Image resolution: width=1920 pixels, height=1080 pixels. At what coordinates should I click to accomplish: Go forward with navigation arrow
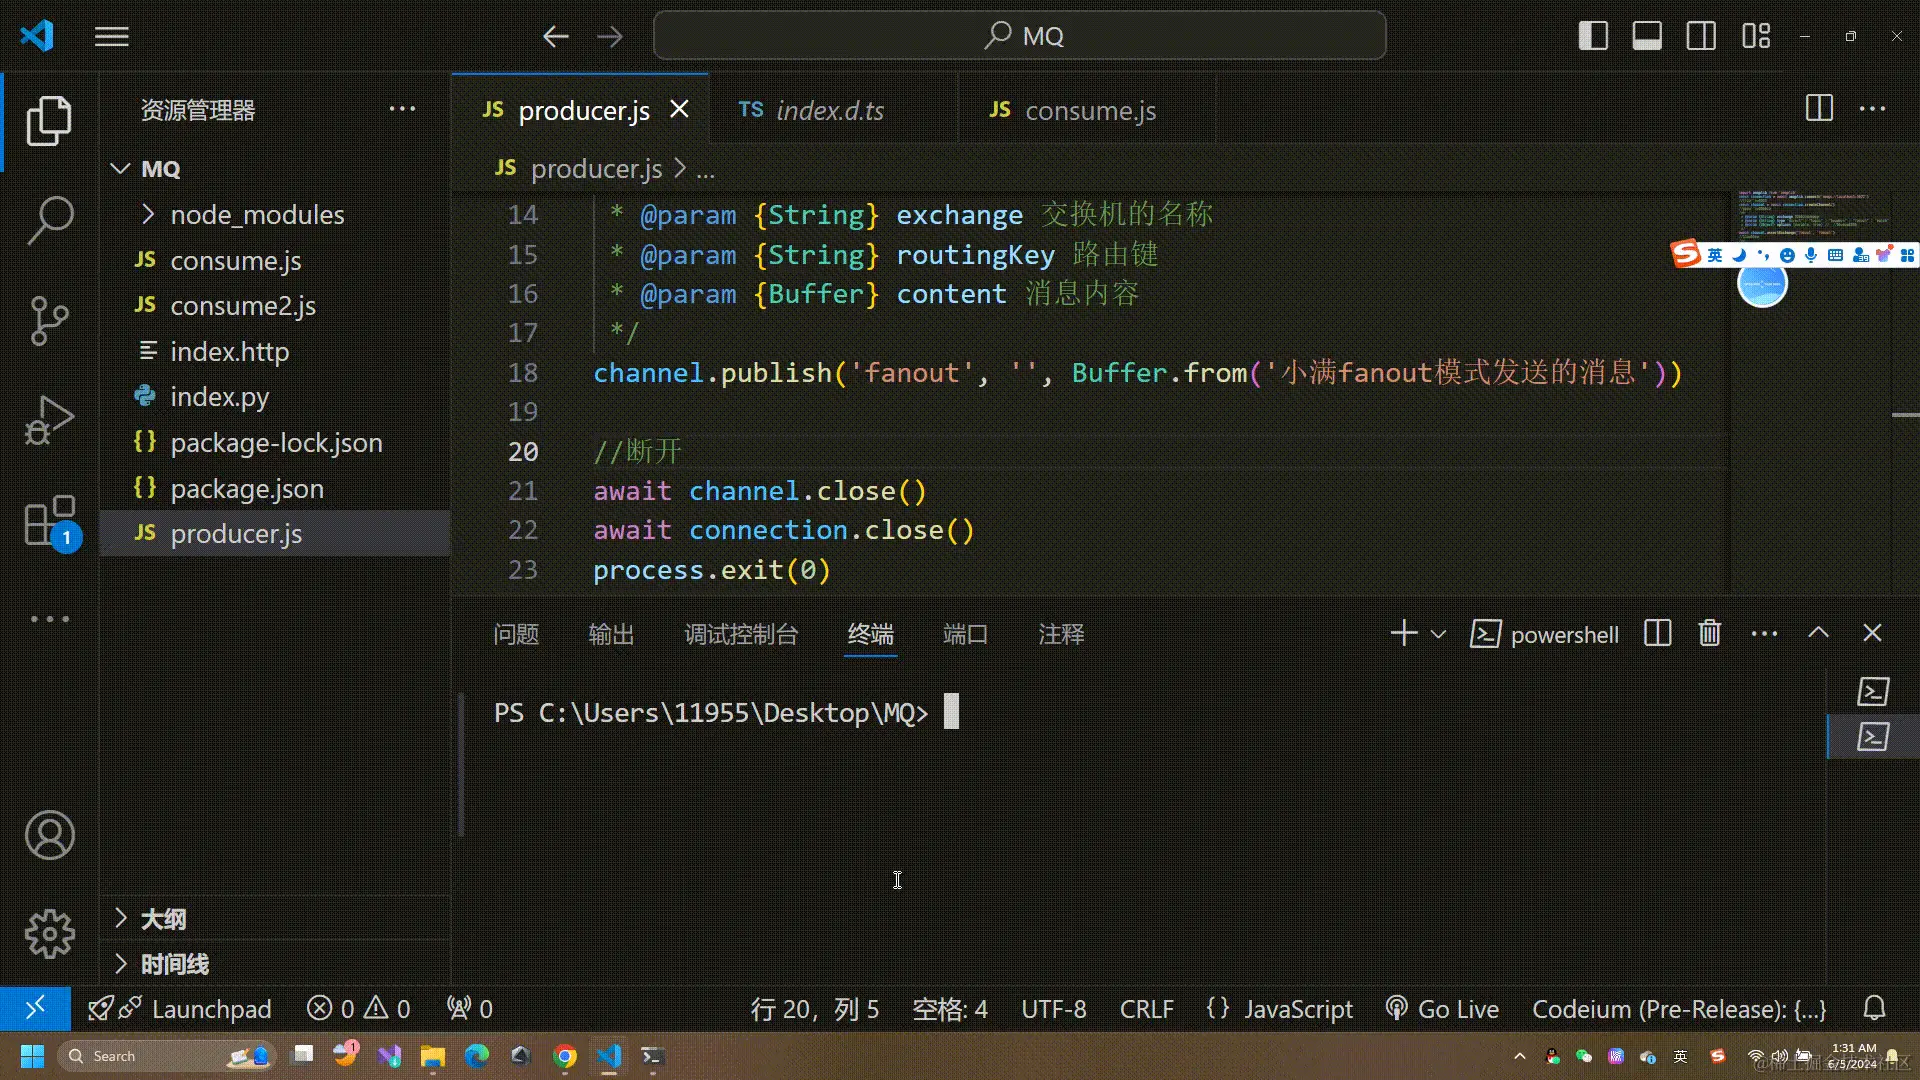click(x=609, y=37)
